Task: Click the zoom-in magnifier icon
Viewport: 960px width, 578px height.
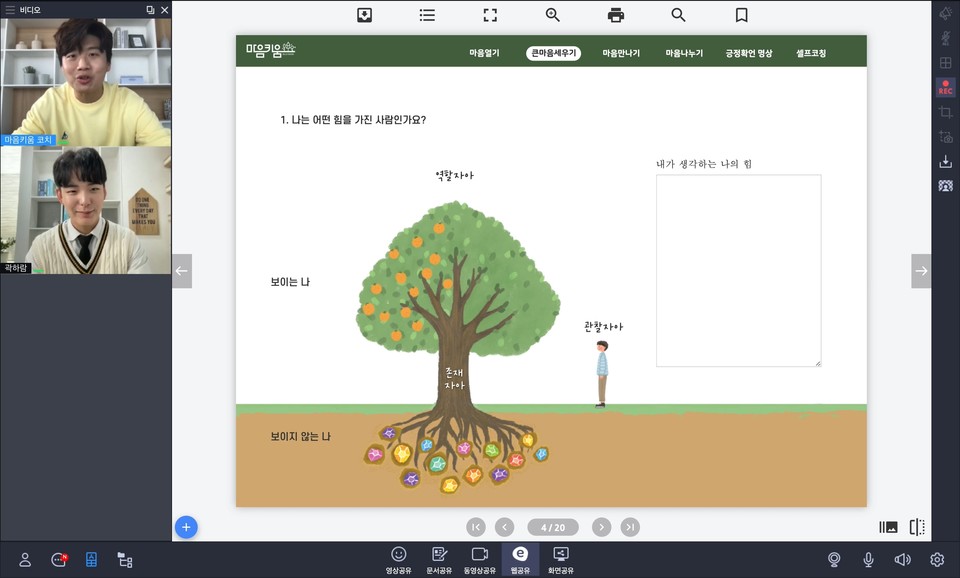Action: coord(553,15)
